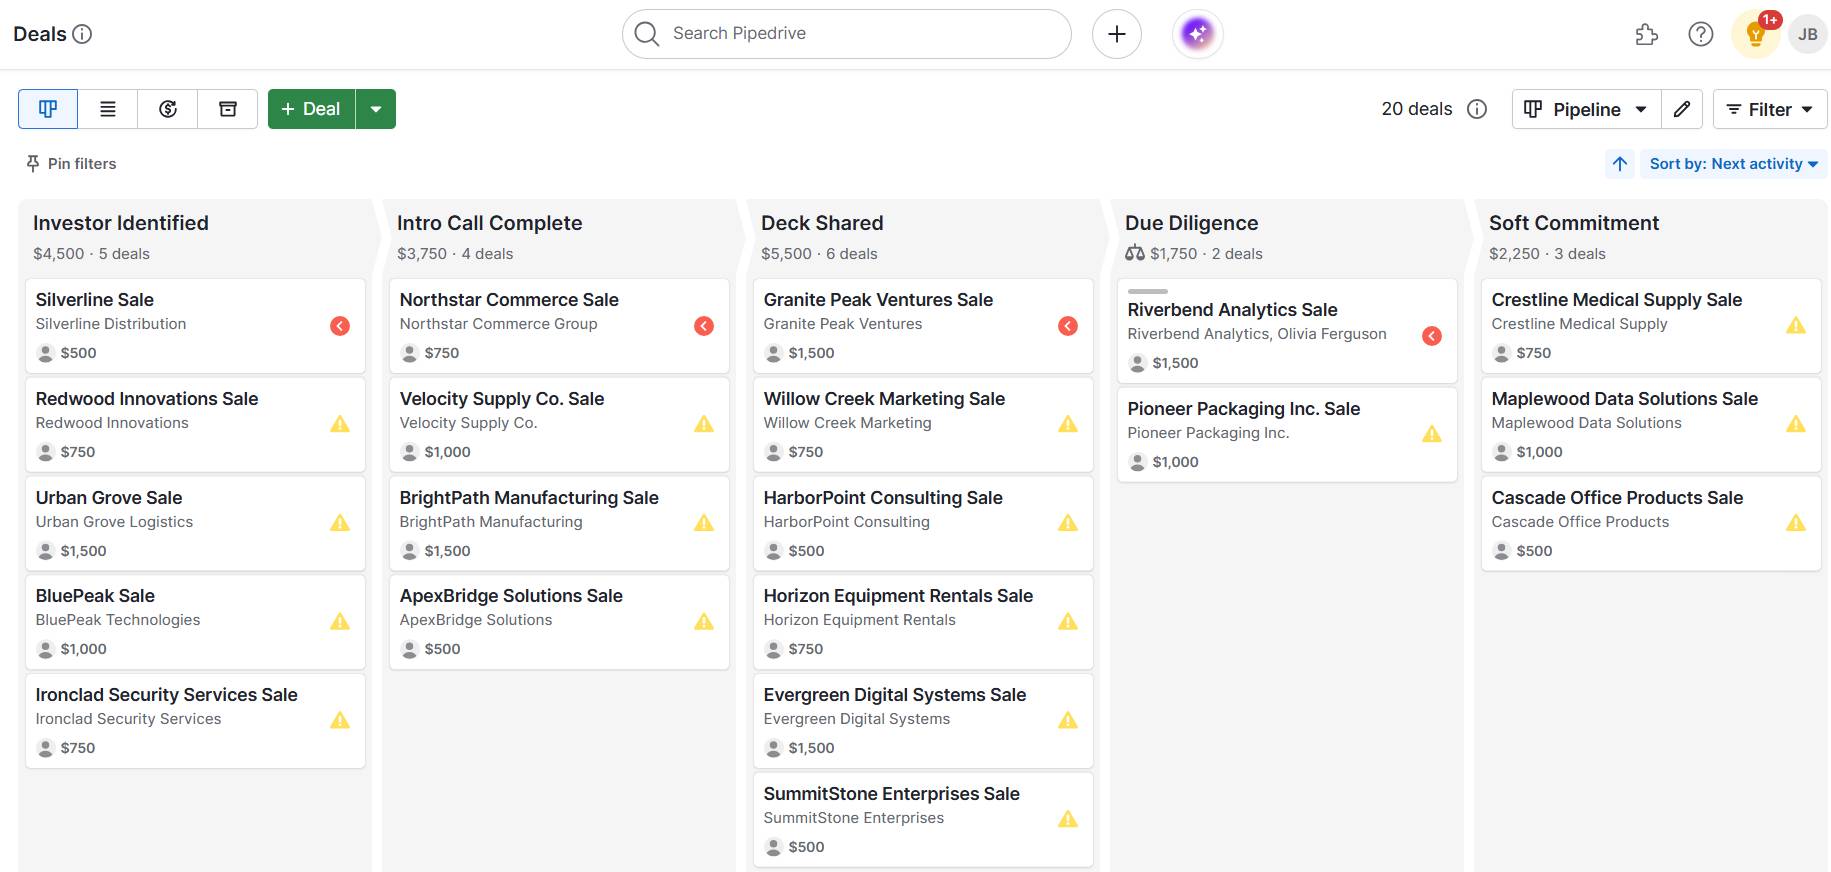Click info icon next to Deals title
Viewport: 1831px width, 872px height.
[83, 34]
